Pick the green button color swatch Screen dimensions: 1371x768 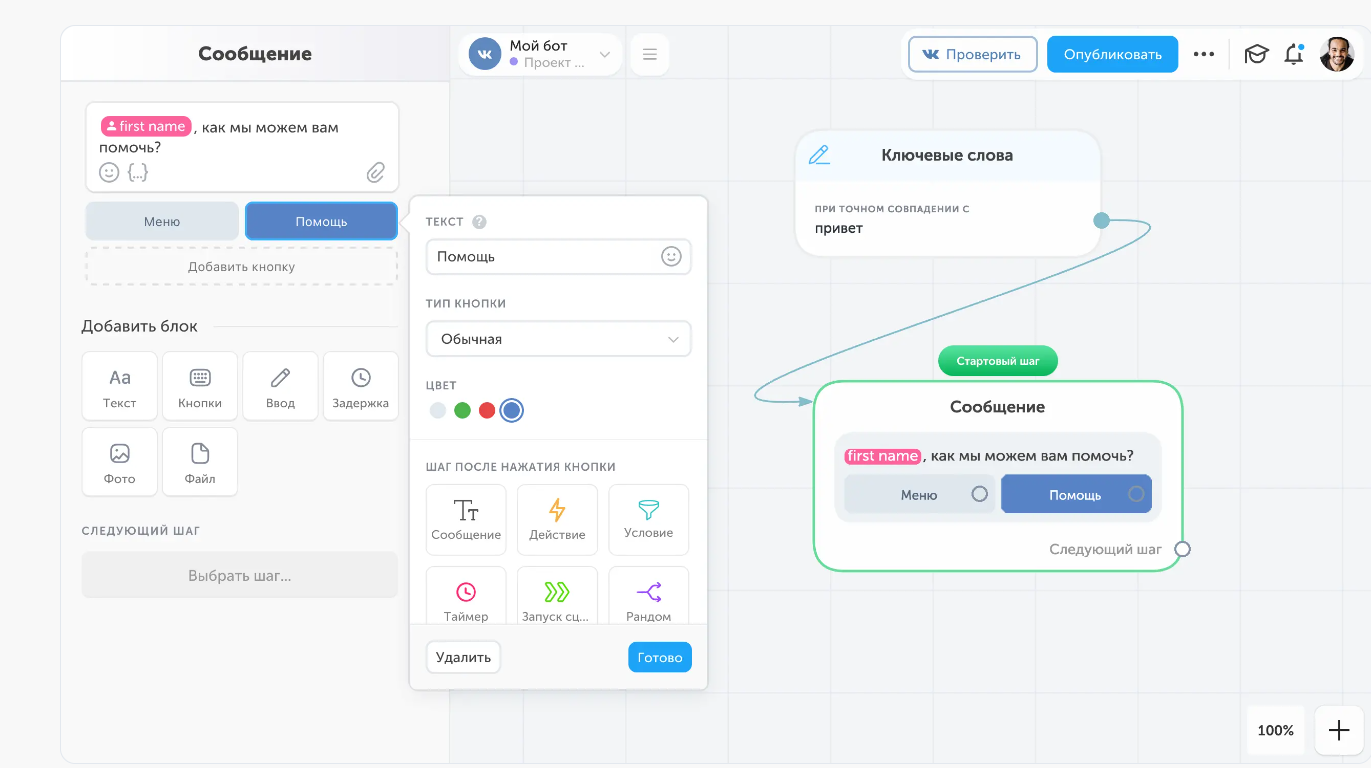pyautogui.click(x=462, y=410)
